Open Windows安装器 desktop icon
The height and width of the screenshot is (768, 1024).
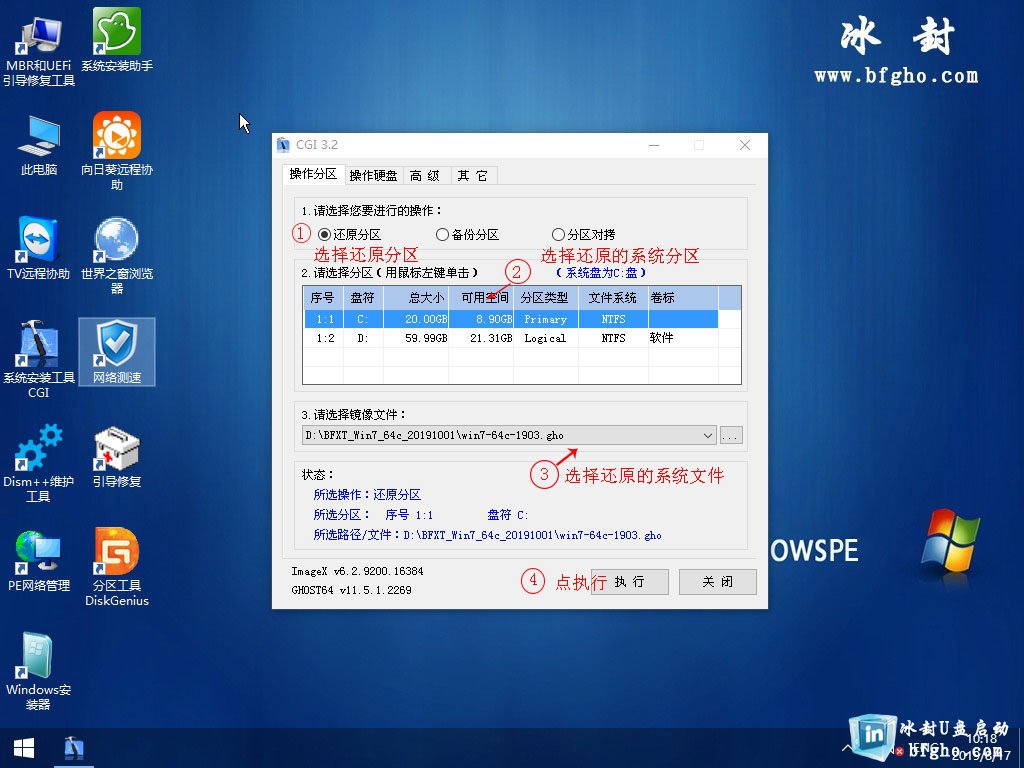[39, 671]
